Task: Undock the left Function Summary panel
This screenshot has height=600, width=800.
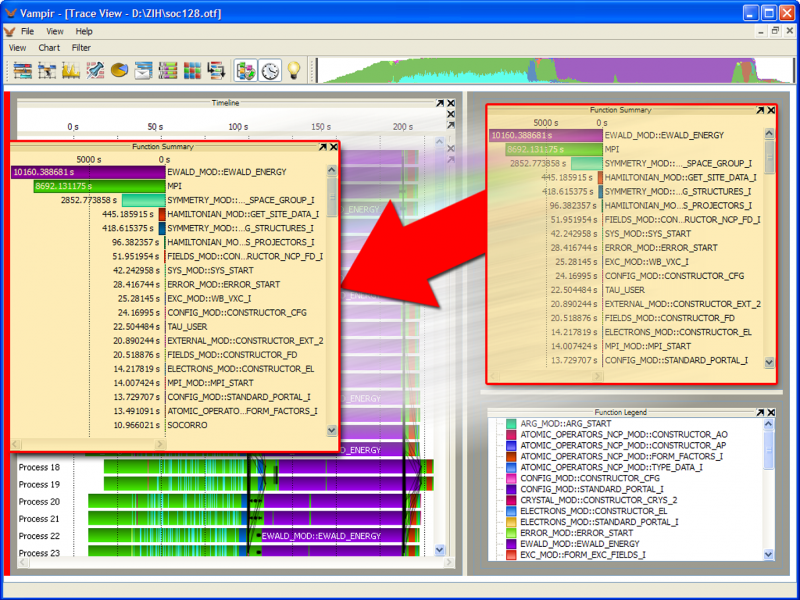Action: (x=322, y=147)
